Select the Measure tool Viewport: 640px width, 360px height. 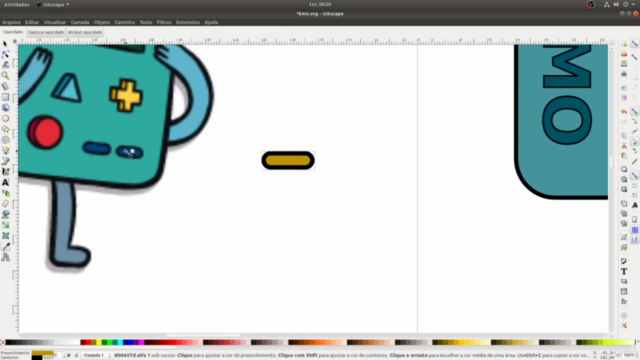click(x=5, y=86)
